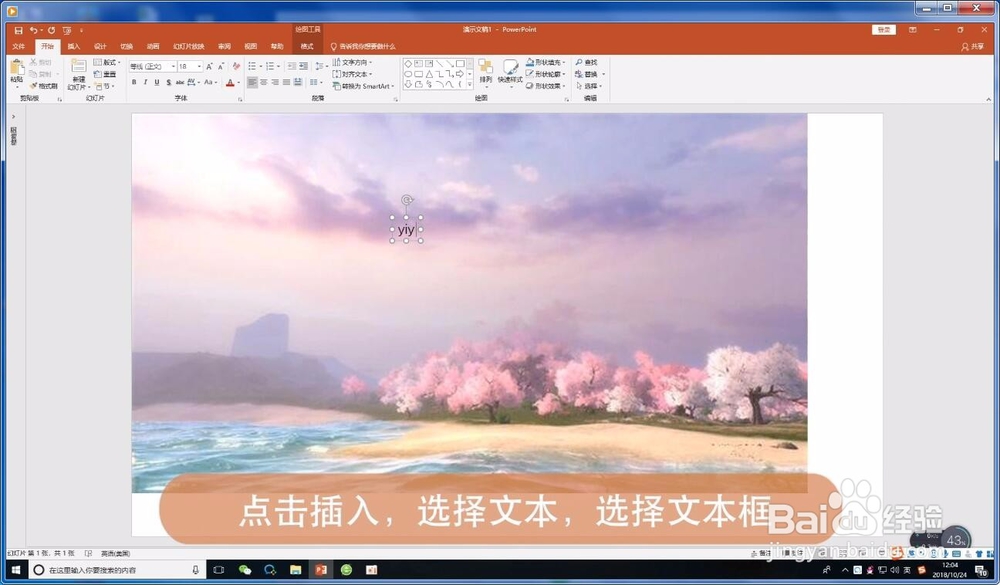Click the Shape Outline icon

click(x=530, y=72)
